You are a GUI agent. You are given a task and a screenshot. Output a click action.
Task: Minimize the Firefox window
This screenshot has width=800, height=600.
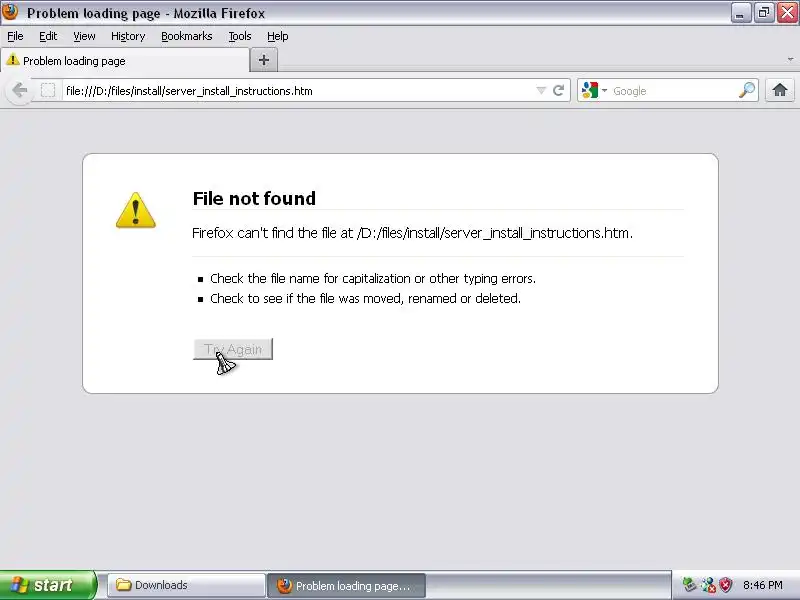click(740, 13)
